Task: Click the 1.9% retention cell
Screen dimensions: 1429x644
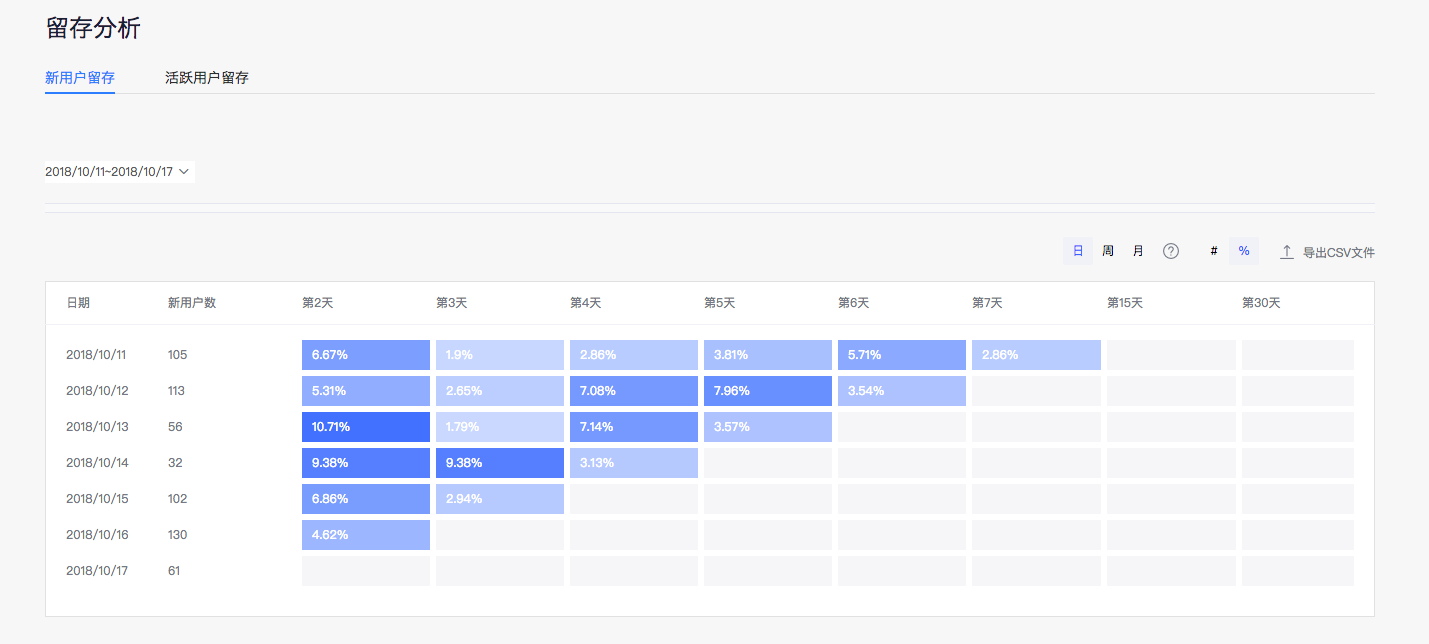Action: (500, 355)
